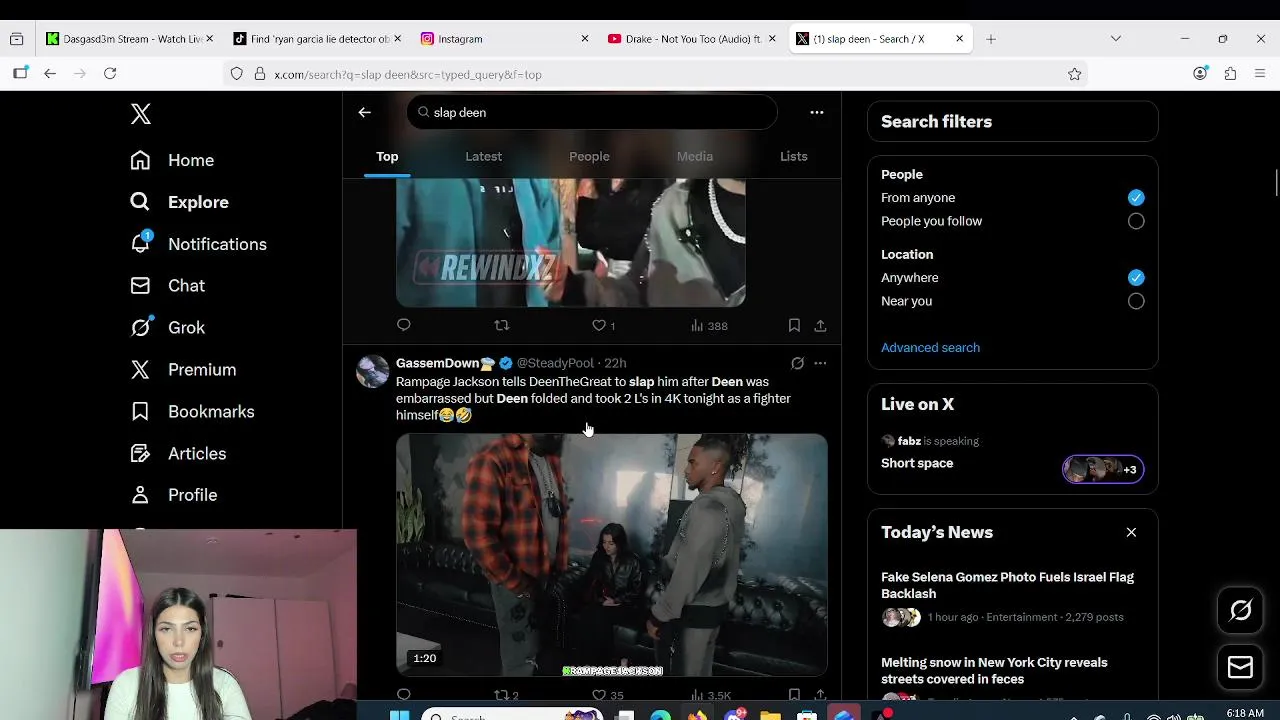The height and width of the screenshot is (720, 1280).
Task: Open the browser hamburger application menu
Action: 1260,74
